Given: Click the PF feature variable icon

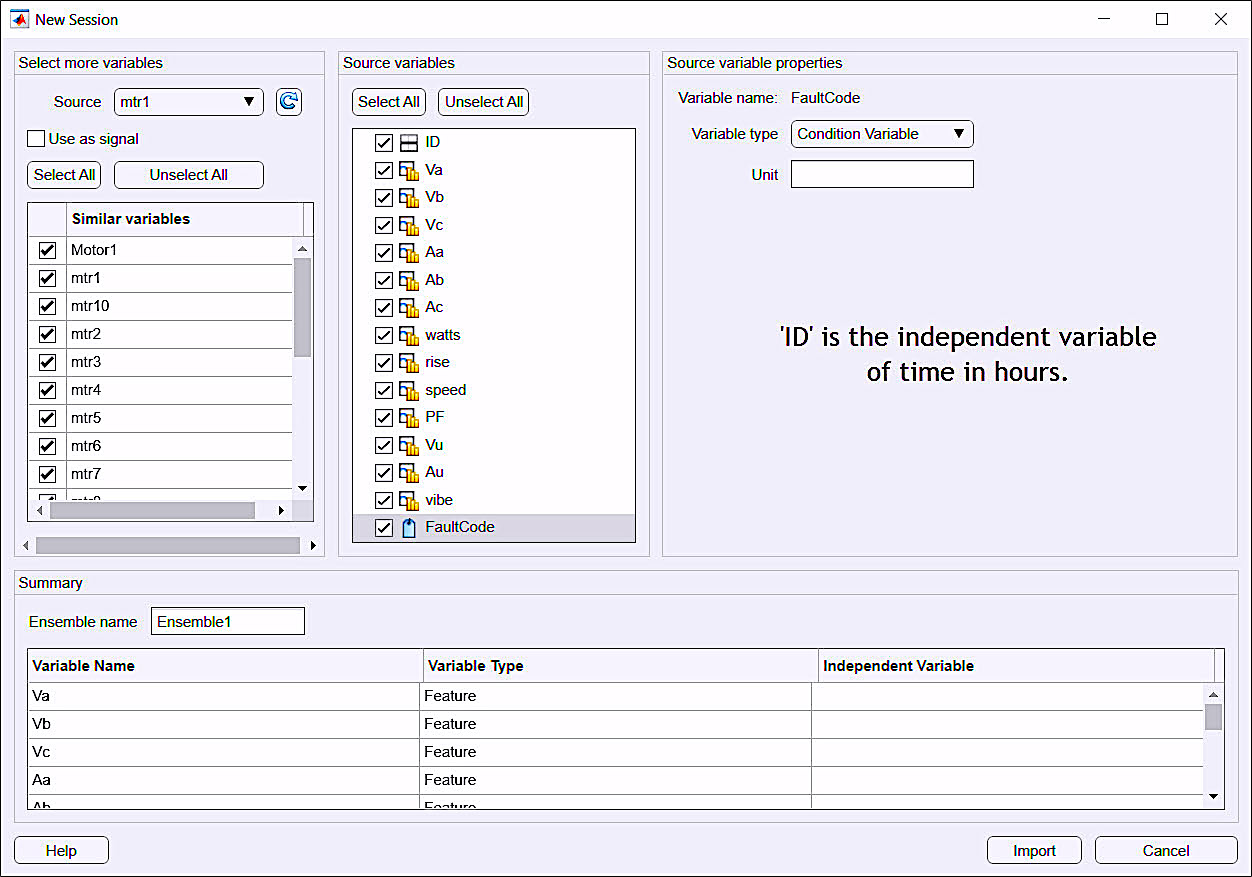Looking at the screenshot, I should click(x=408, y=418).
